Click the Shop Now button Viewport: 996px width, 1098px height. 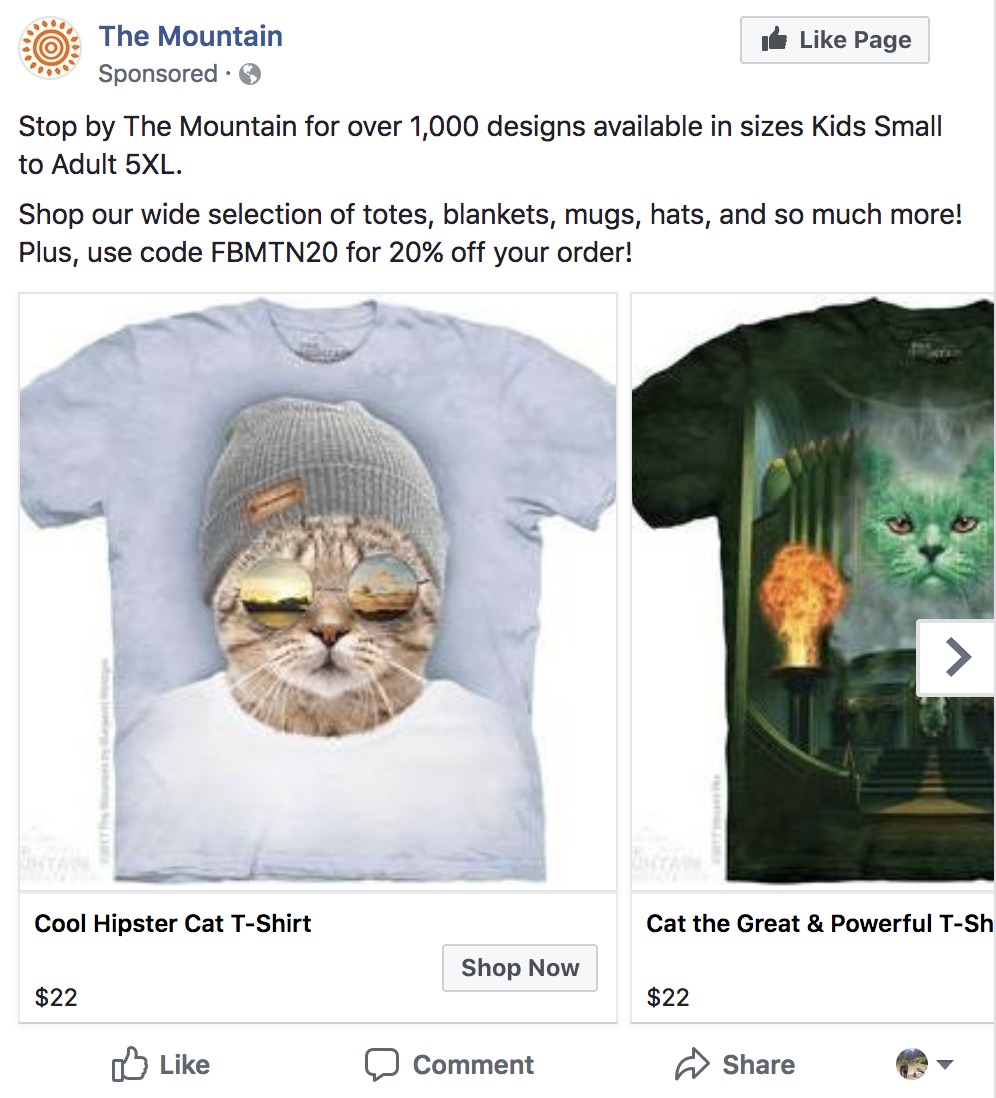(x=520, y=968)
